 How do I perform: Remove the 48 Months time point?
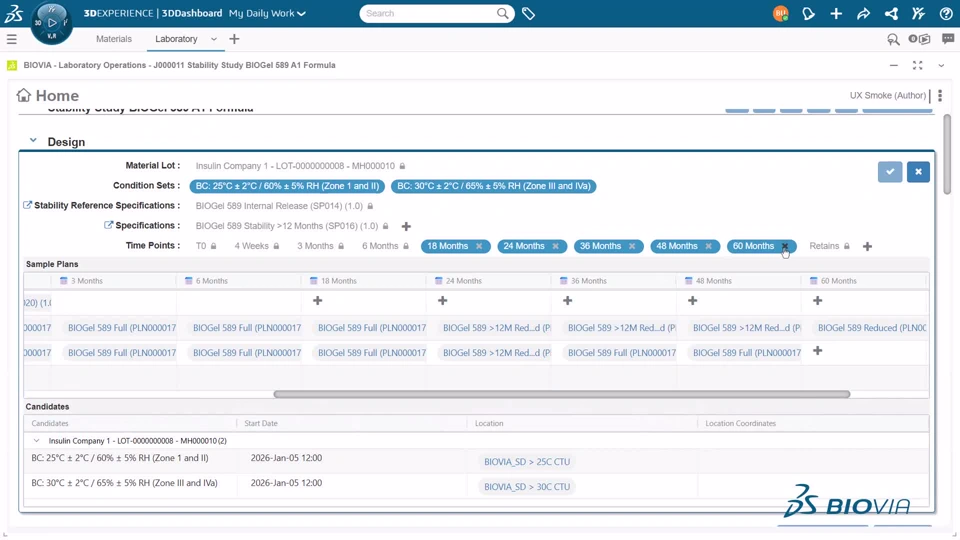(x=708, y=246)
